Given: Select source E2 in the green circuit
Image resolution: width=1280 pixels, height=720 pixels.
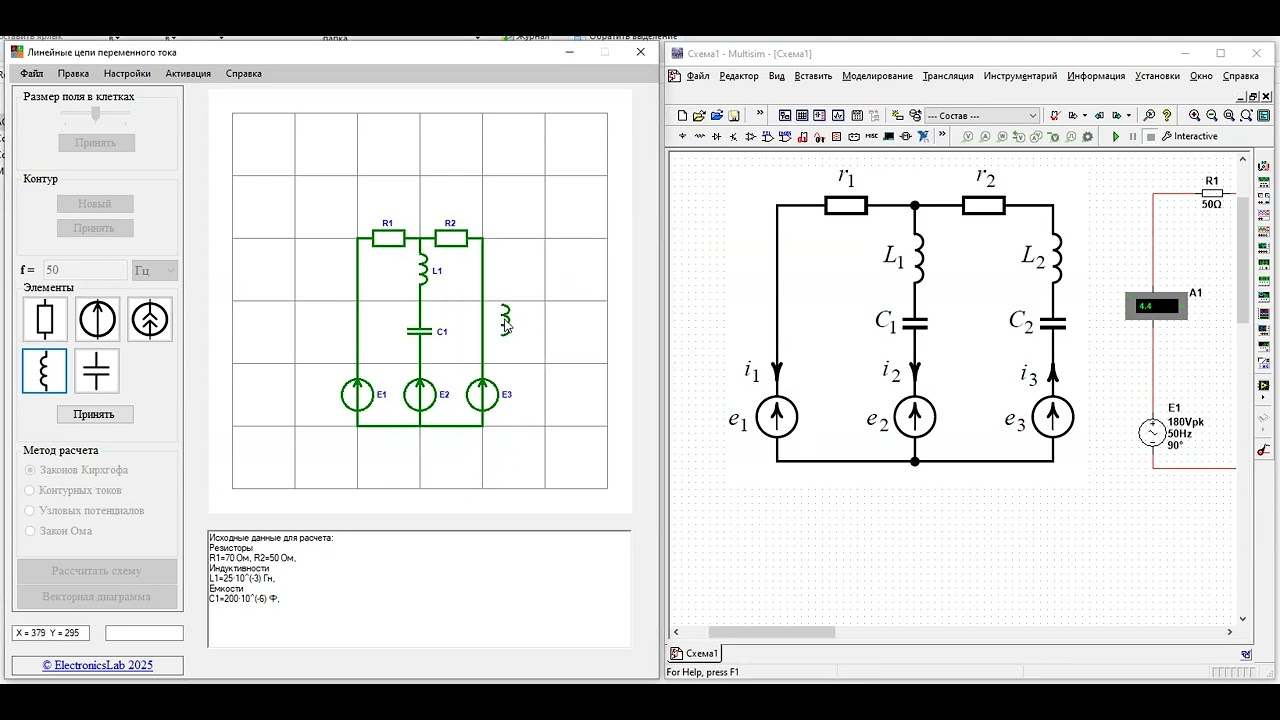Looking at the screenshot, I should click(x=420, y=395).
